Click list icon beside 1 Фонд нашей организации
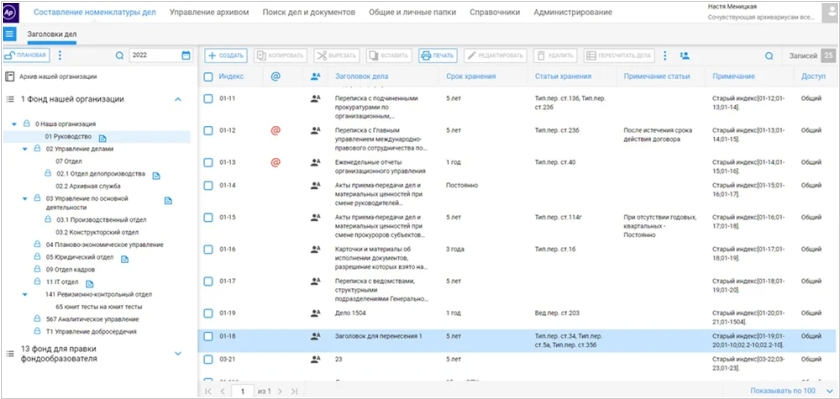The image size is (840, 399). (10, 99)
